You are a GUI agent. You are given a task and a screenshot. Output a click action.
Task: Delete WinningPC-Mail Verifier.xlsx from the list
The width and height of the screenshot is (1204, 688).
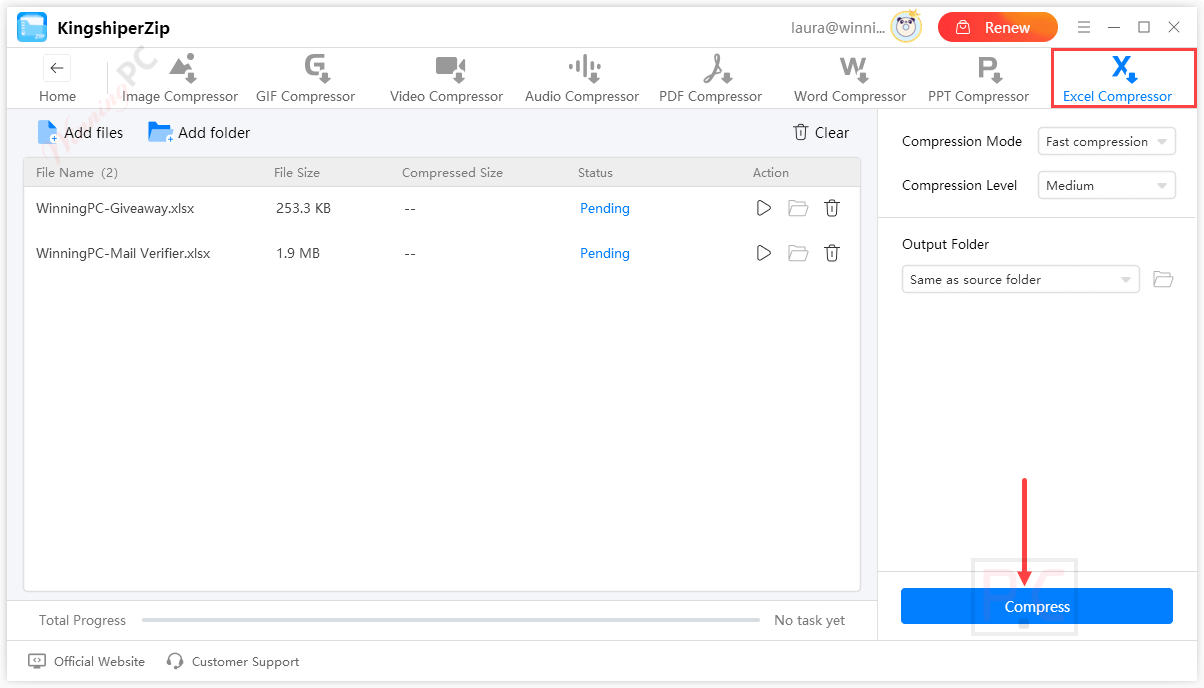click(x=832, y=253)
